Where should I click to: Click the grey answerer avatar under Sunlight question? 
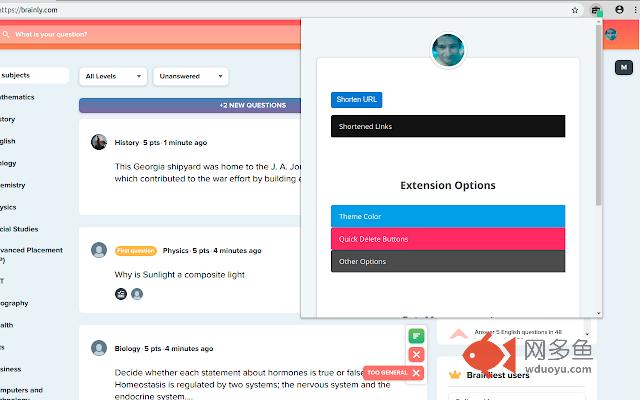pyautogui.click(x=137, y=294)
